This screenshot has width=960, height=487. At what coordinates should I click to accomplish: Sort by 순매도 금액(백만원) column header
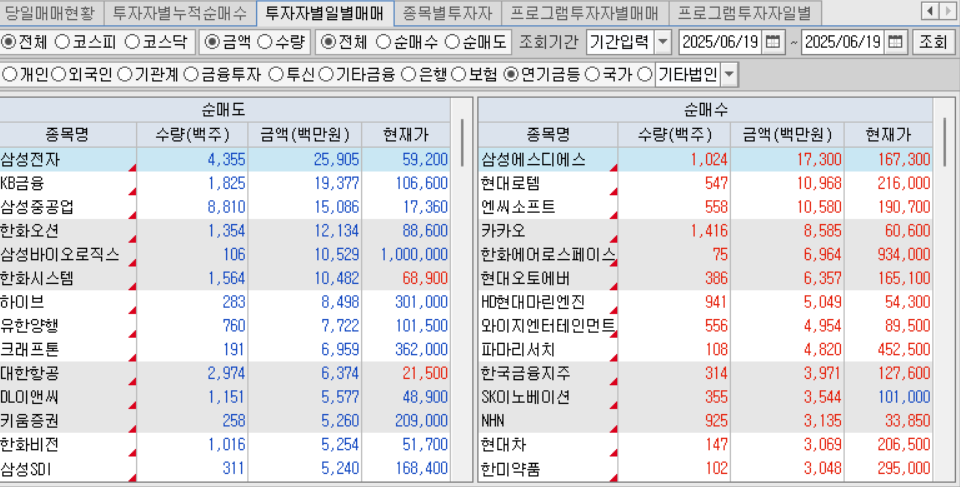pos(305,134)
